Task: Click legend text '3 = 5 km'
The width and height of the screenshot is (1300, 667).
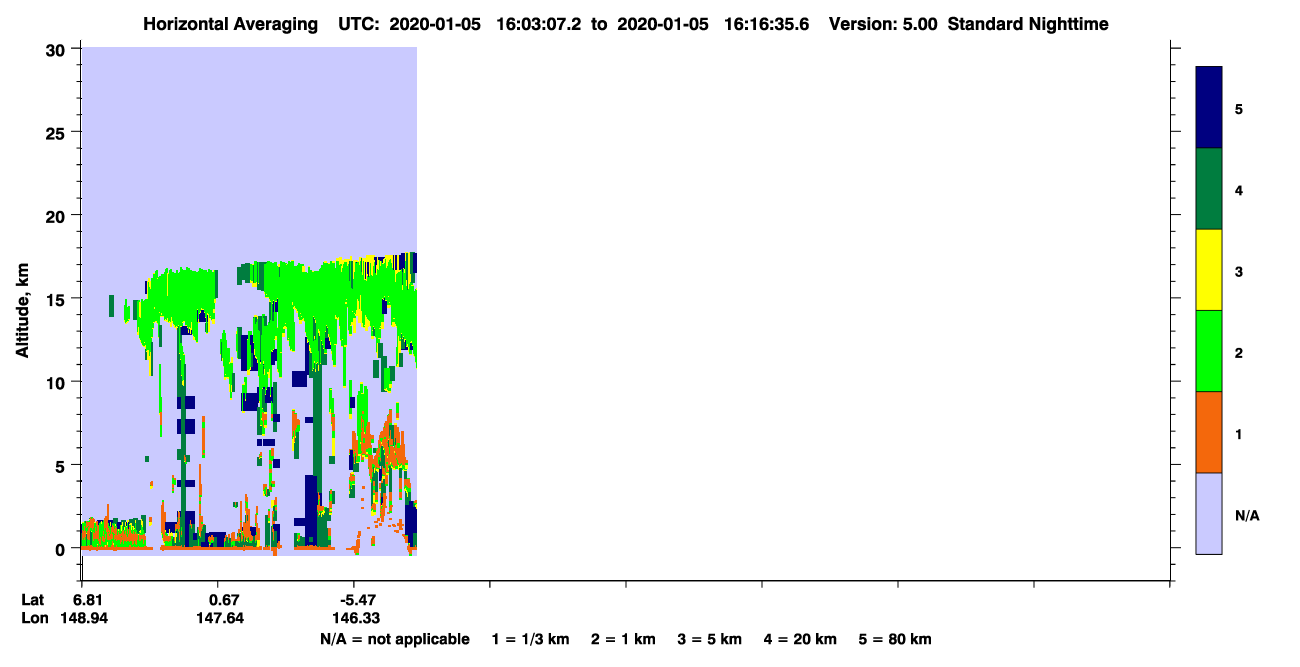Action: [709, 639]
